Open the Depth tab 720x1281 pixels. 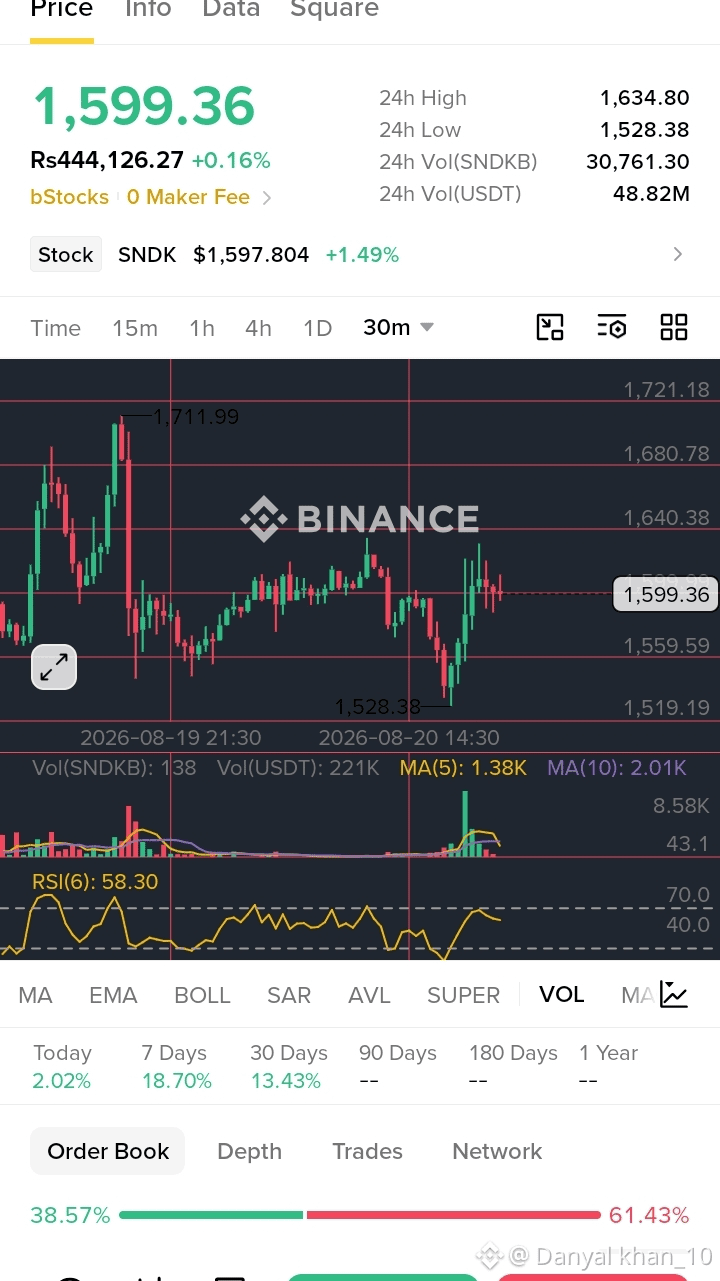249,1151
